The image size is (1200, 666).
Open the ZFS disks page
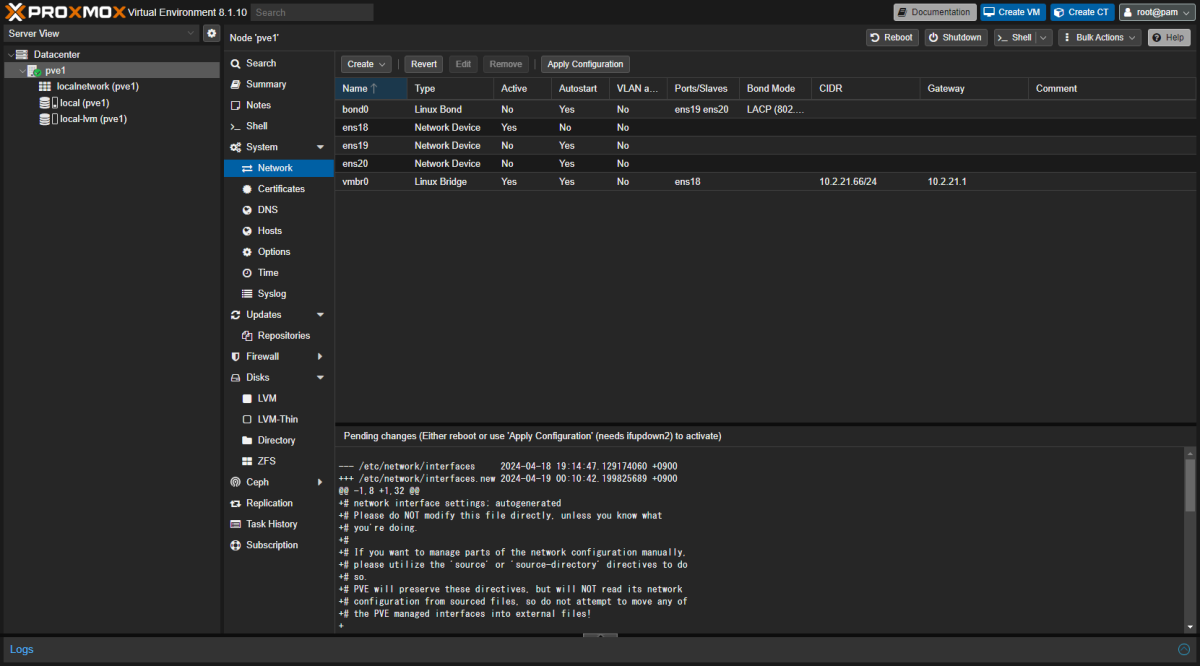[x=278, y=461]
